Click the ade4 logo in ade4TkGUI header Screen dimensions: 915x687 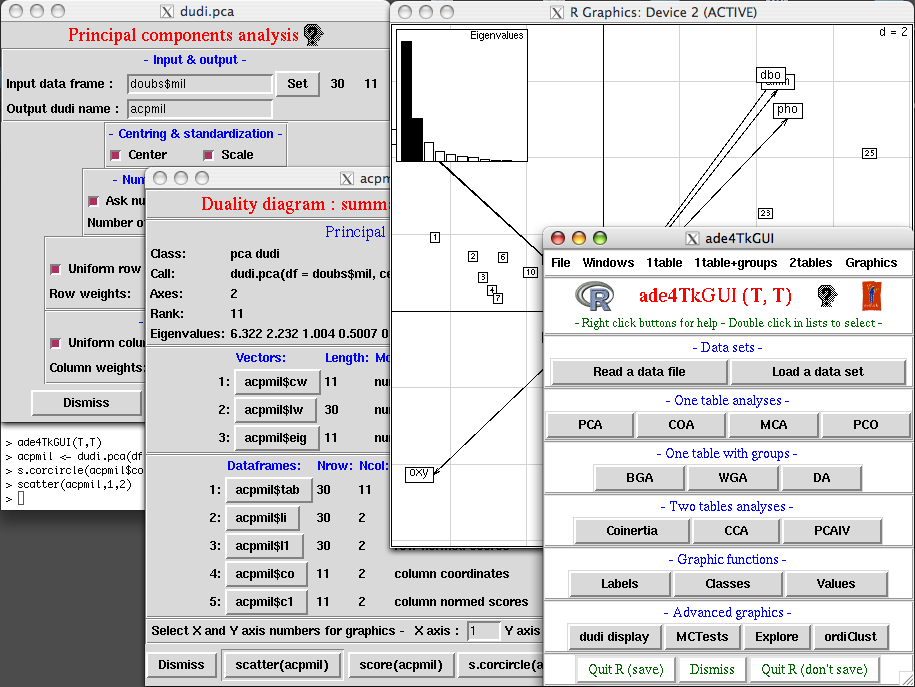[x=826, y=296]
